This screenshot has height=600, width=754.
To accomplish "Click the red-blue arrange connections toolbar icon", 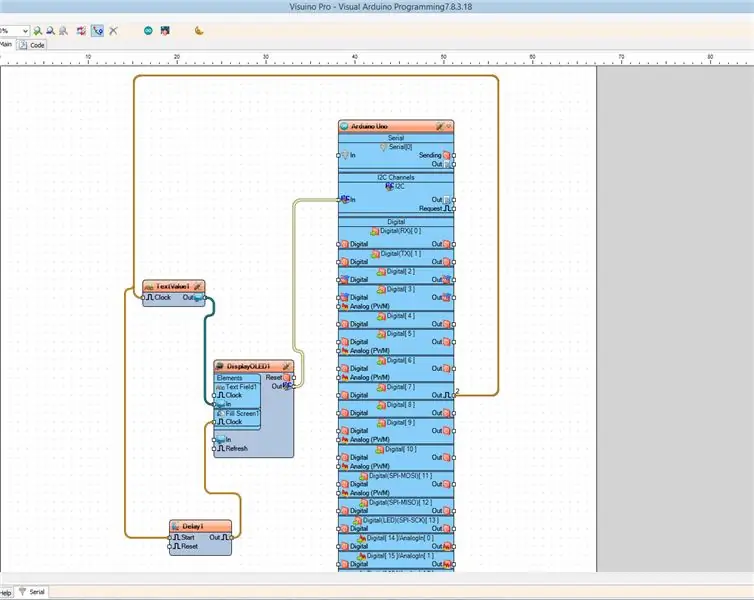I will (81, 31).
